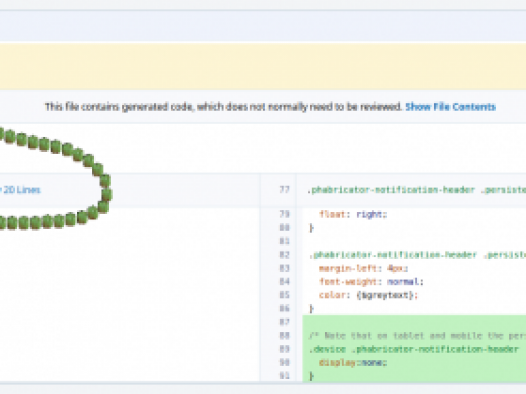Click line number 79 beside float: right
This screenshot has width=526, height=394.
point(284,214)
